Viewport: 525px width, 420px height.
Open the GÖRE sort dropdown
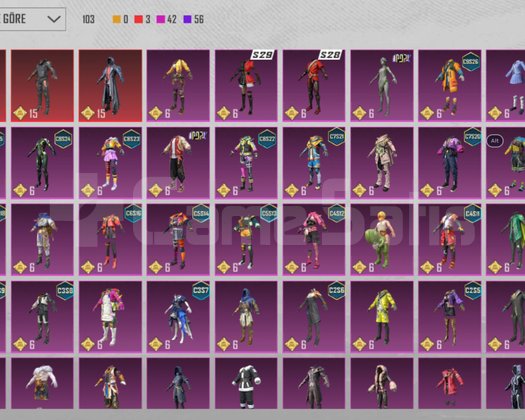point(32,19)
